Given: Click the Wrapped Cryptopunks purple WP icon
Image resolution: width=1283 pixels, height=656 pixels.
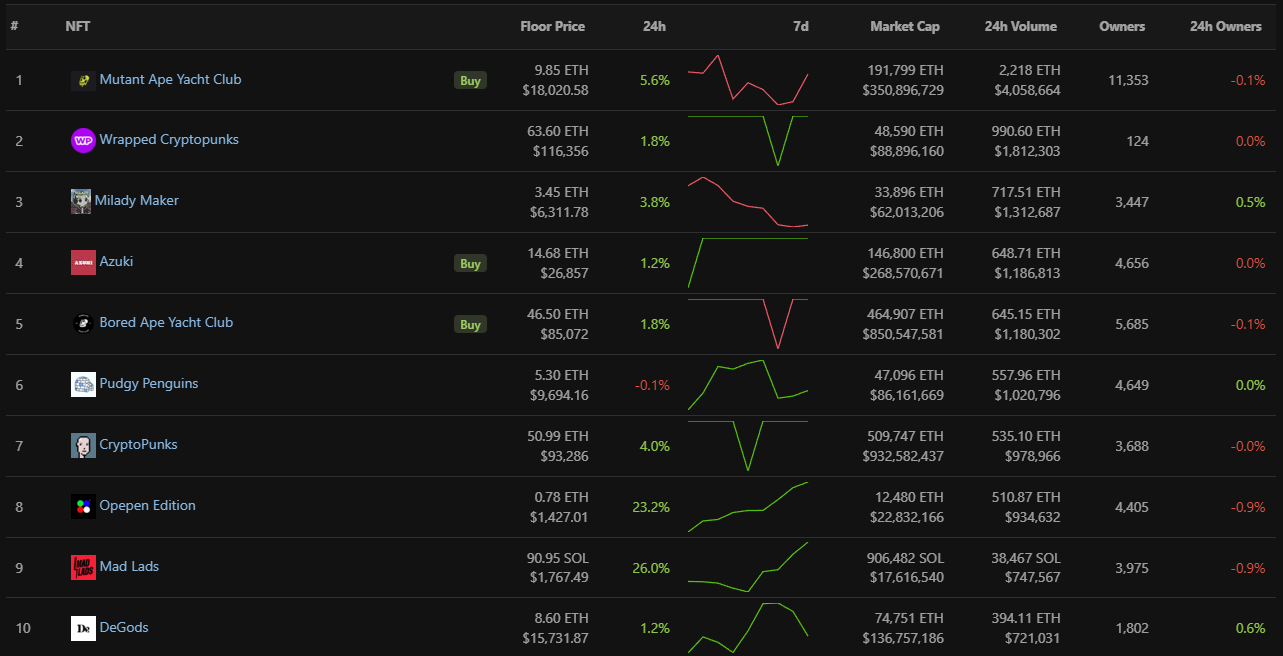Looking at the screenshot, I should click(83, 141).
